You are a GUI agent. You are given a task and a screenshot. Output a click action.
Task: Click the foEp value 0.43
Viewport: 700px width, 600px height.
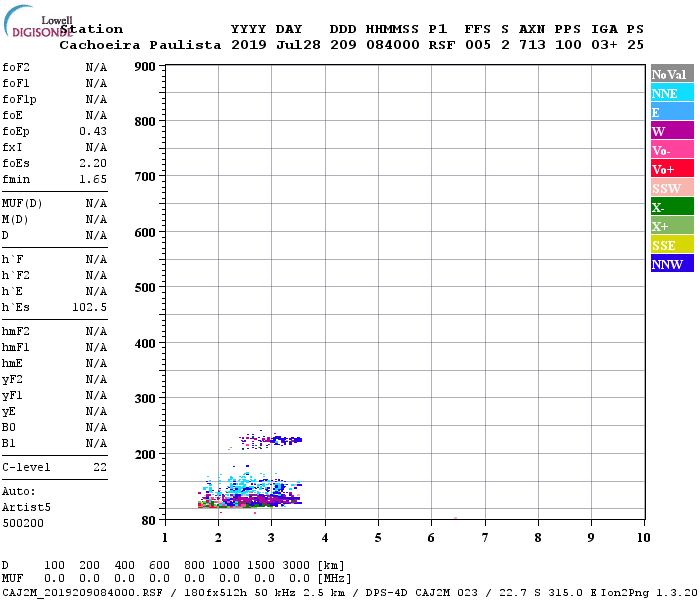pyautogui.click(x=93, y=131)
